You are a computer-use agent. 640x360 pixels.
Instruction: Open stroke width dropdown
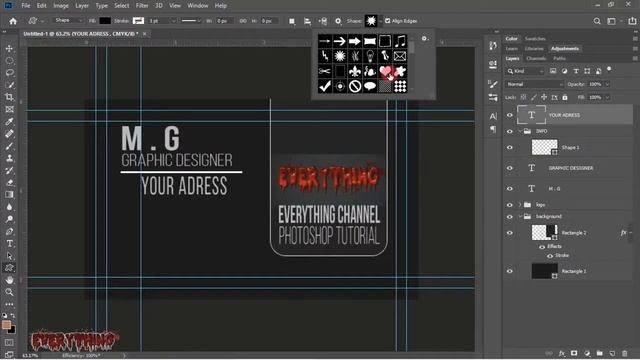point(173,21)
